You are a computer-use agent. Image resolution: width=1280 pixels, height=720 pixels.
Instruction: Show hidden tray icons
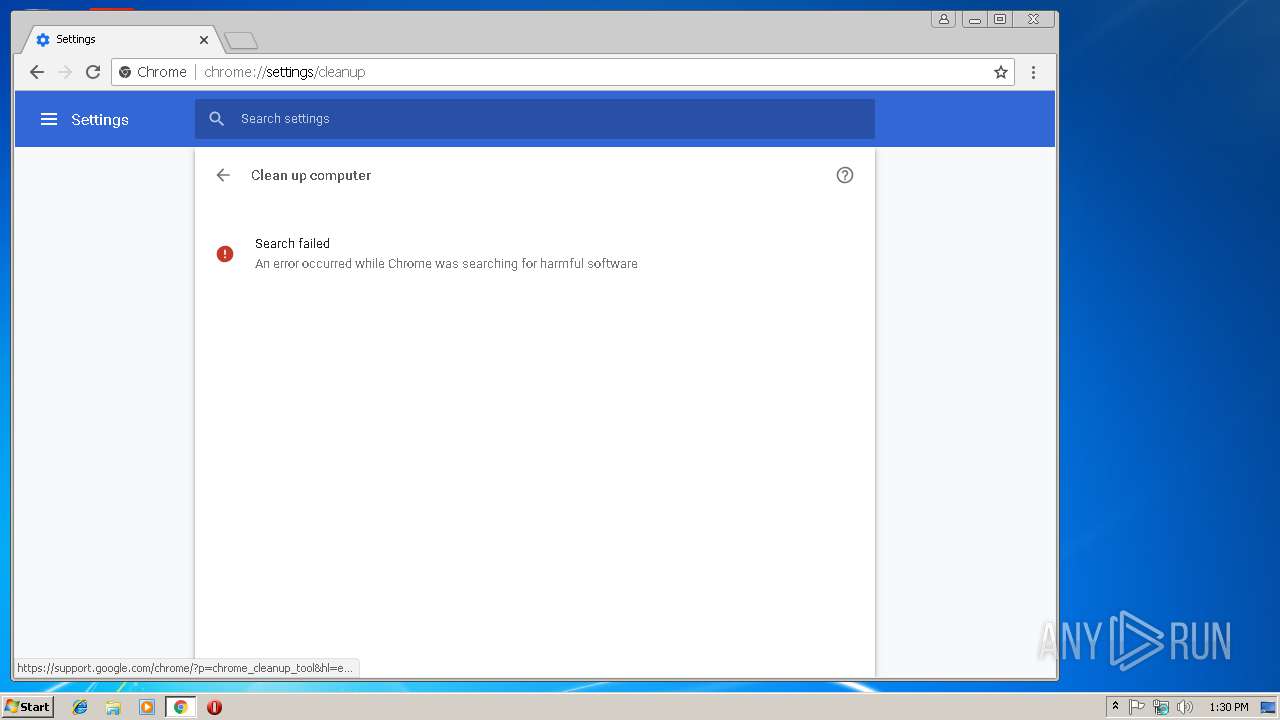[x=1115, y=707]
